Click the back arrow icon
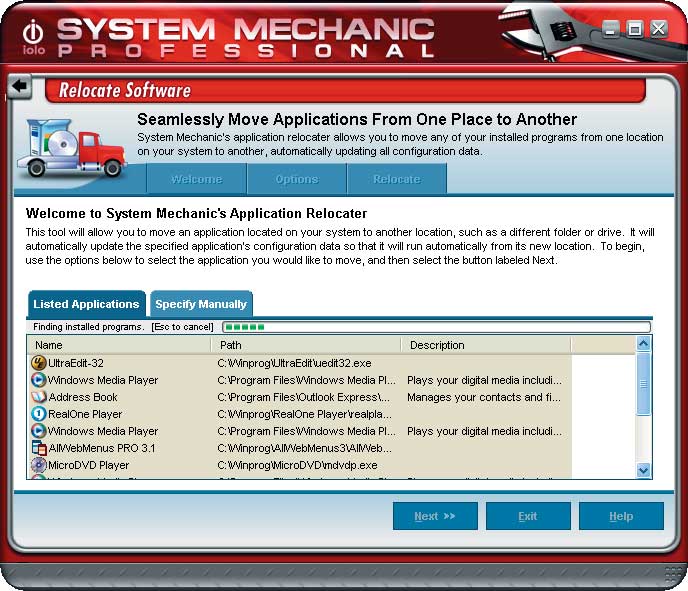The height and width of the screenshot is (591, 688). [x=19, y=86]
